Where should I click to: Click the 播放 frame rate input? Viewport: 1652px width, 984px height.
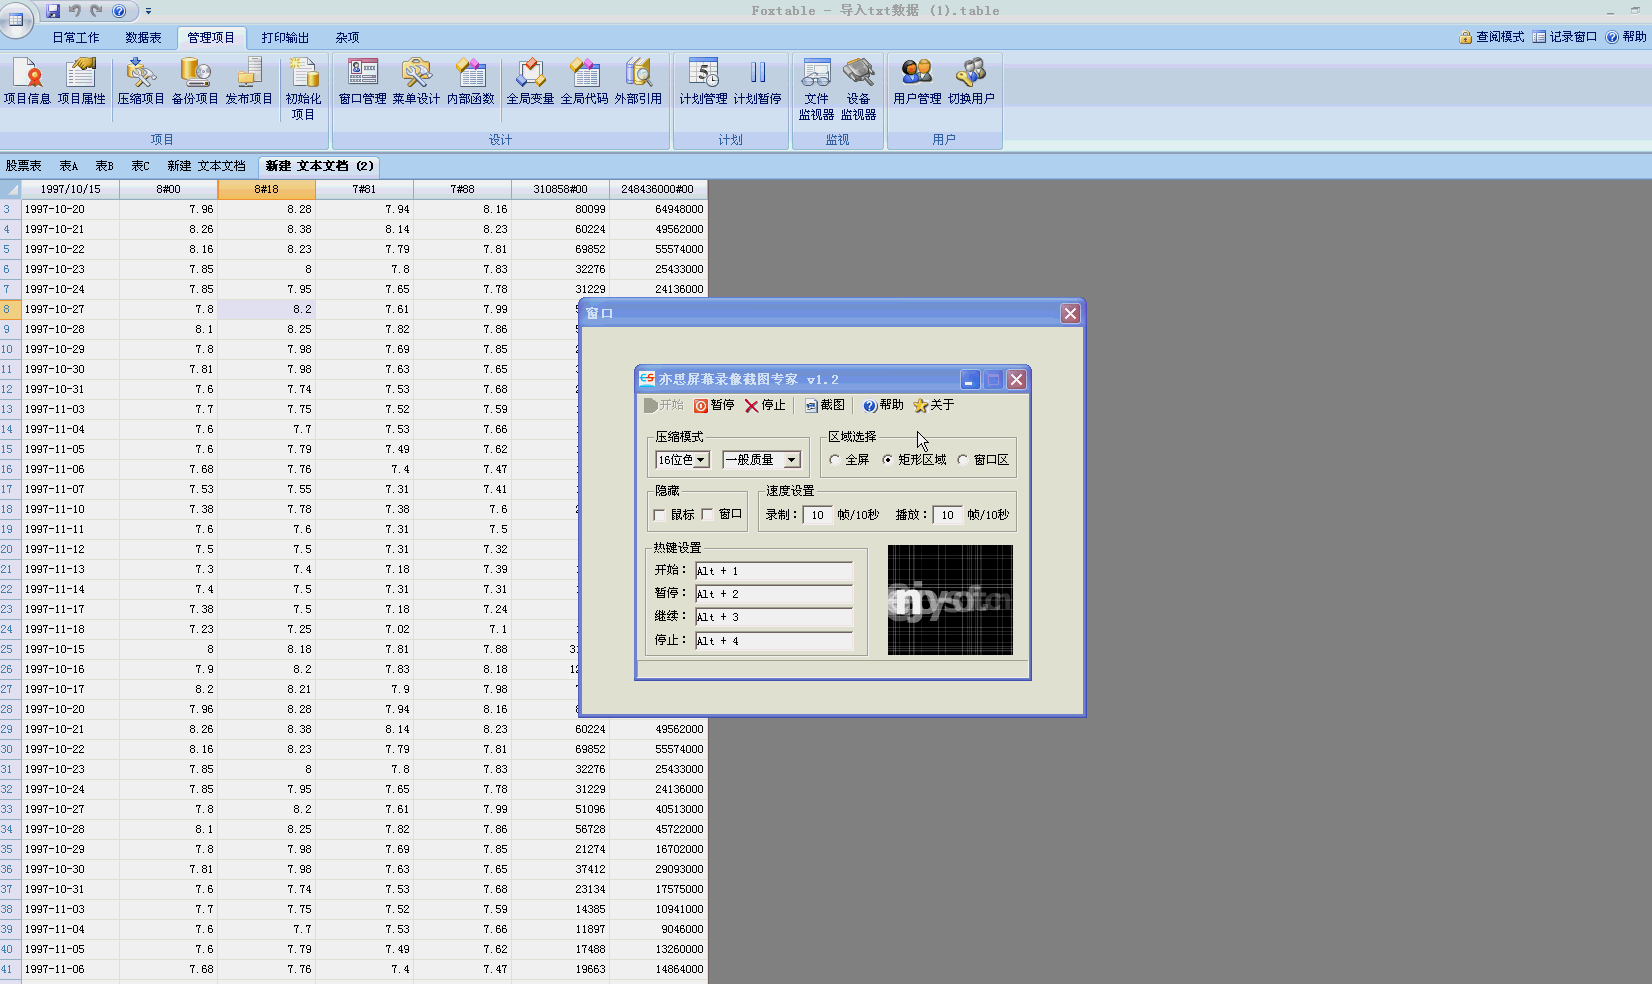click(x=947, y=515)
